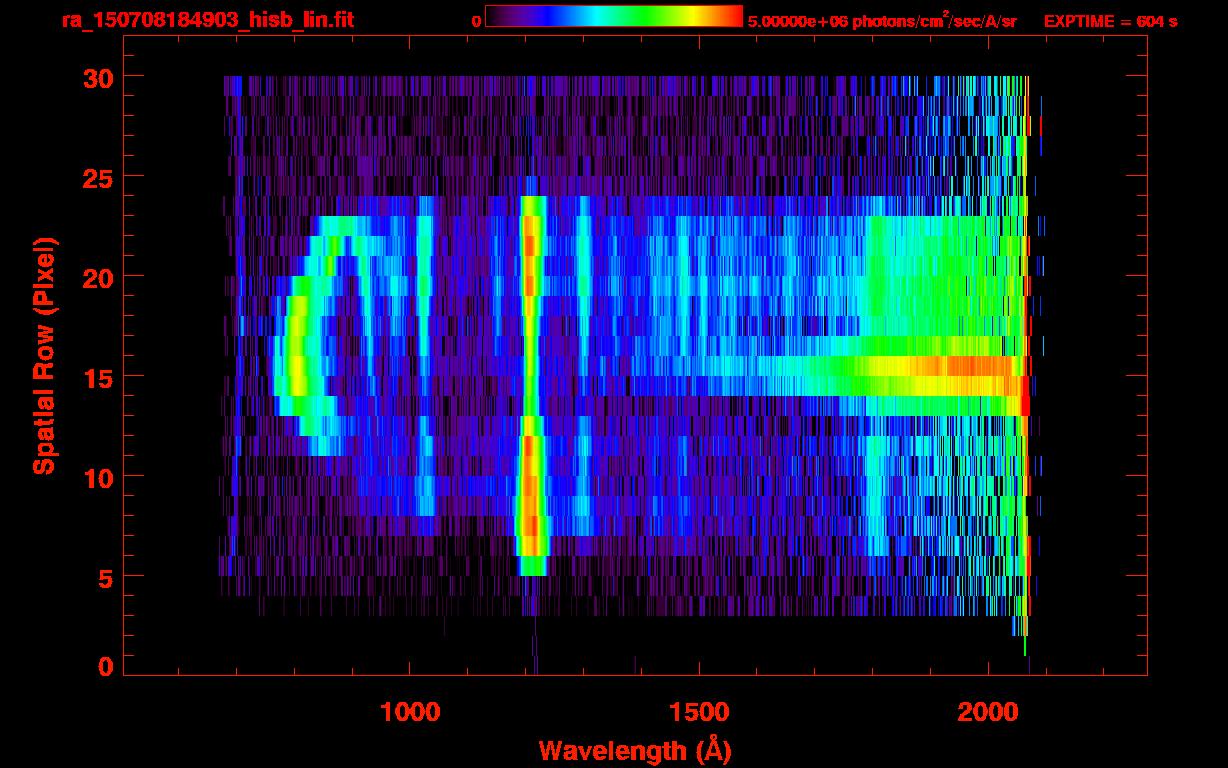Click the colorbar minimum label 0
This screenshot has width=1228, height=768.
click(x=476, y=21)
